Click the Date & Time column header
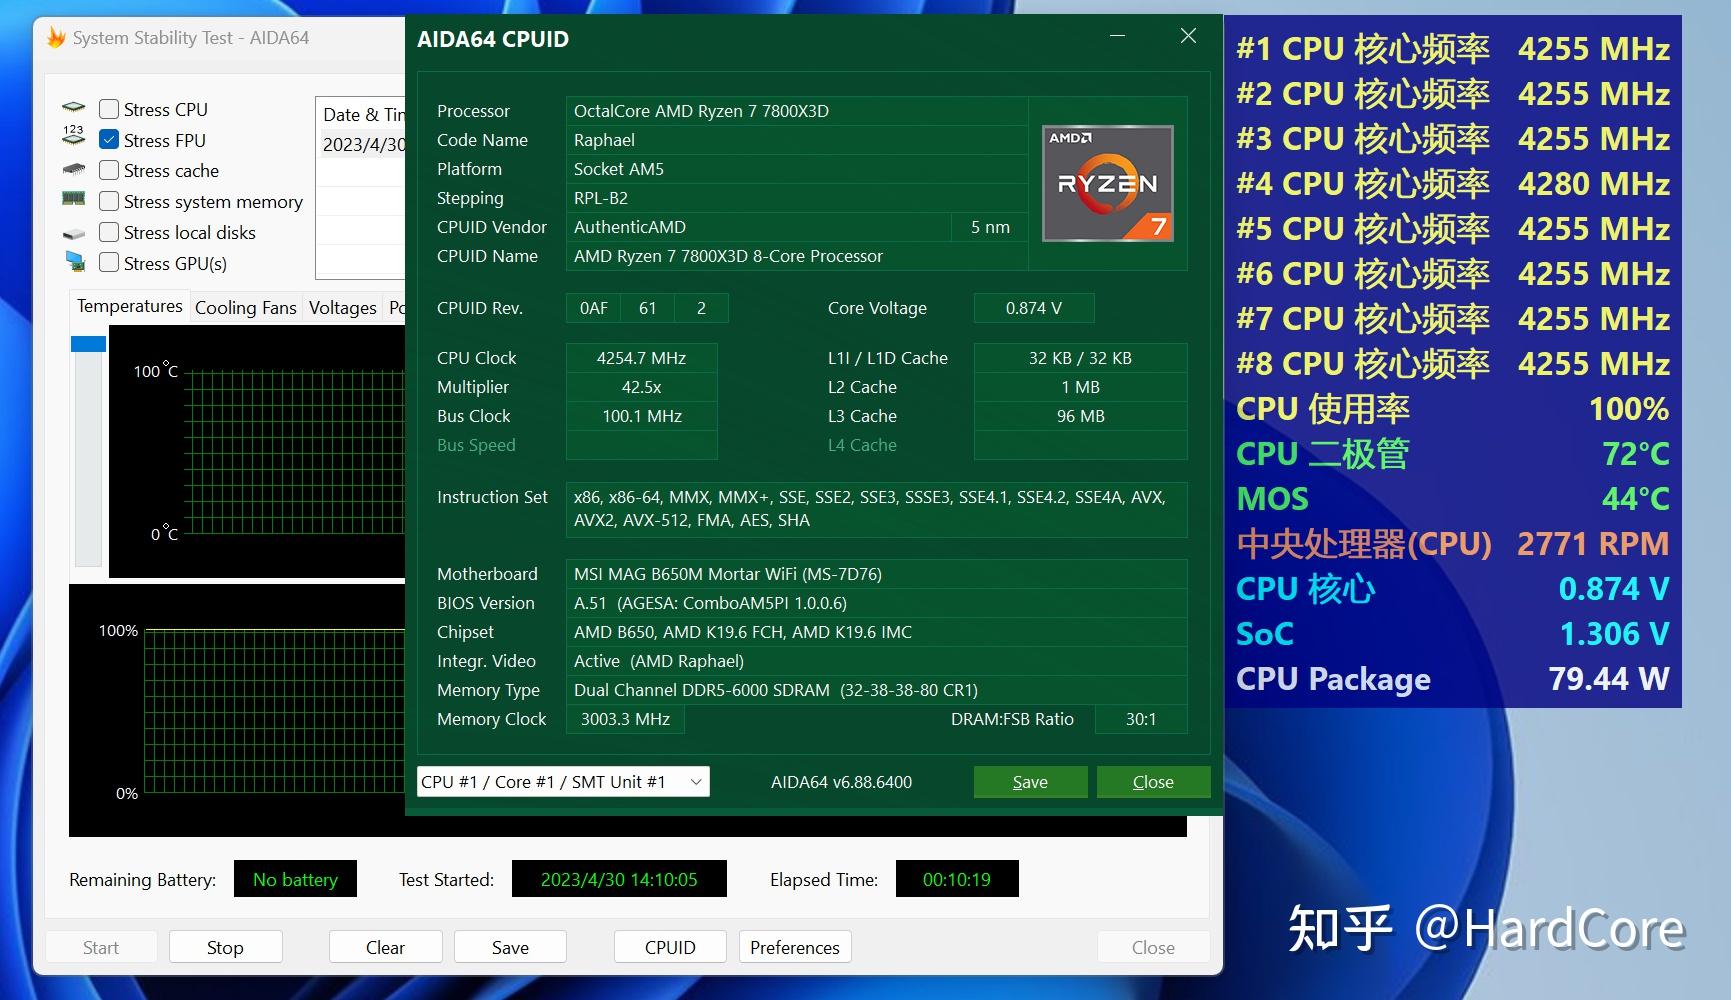Viewport: 1731px width, 1000px height. [x=364, y=114]
